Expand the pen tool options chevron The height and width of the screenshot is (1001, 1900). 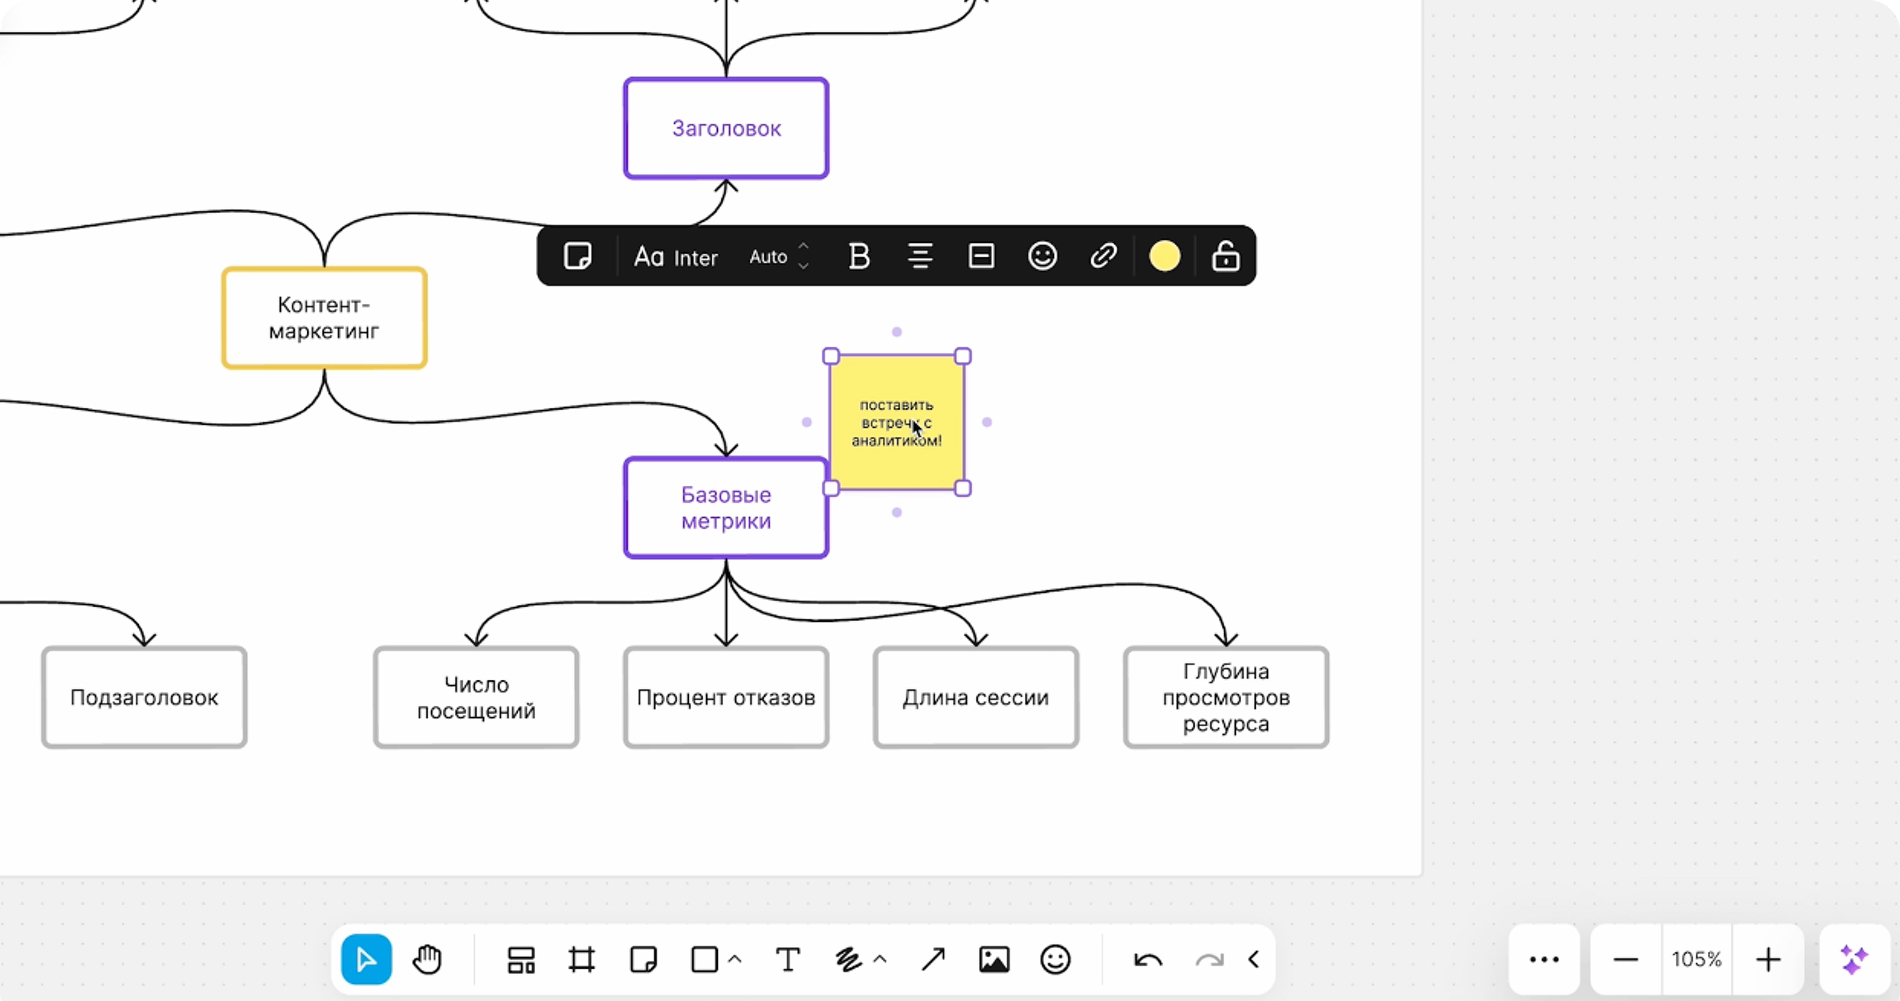[x=880, y=960]
